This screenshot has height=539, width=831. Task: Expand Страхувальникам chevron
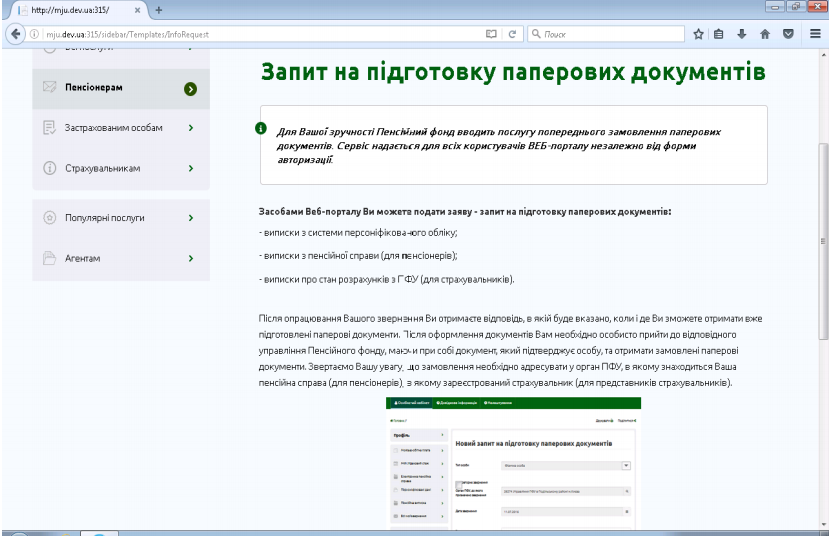click(191, 168)
